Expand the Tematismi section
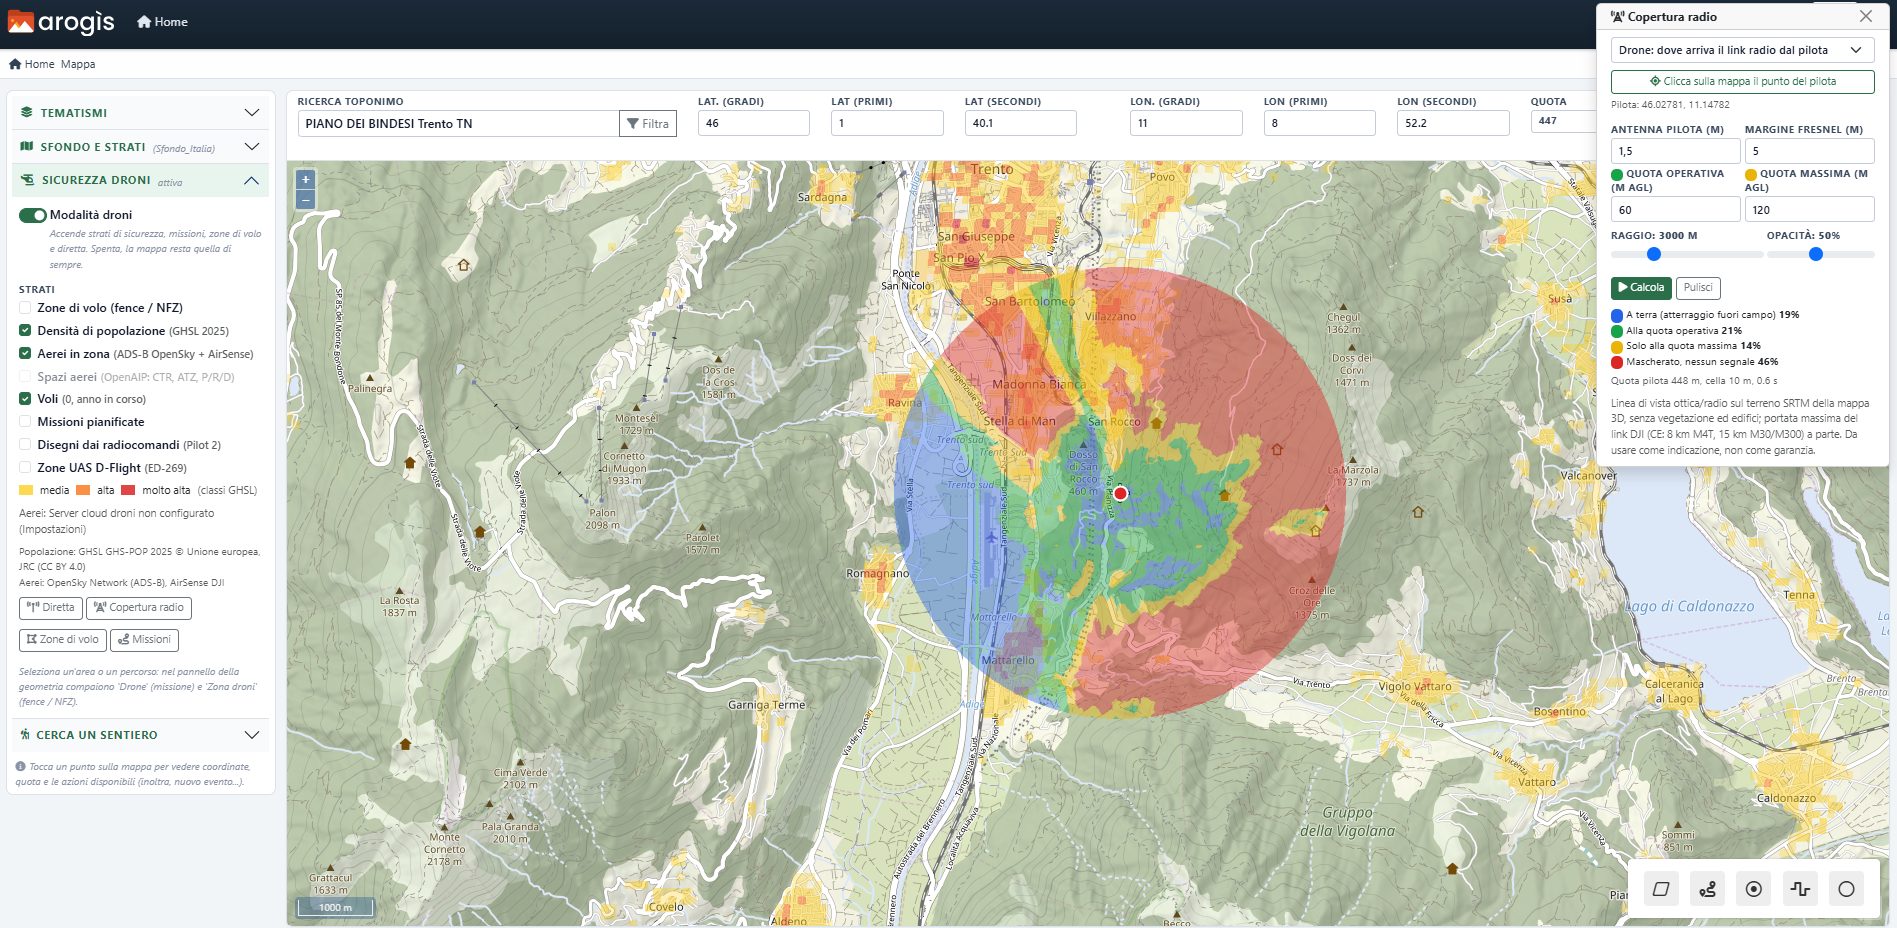The width and height of the screenshot is (1897, 928). [x=140, y=112]
